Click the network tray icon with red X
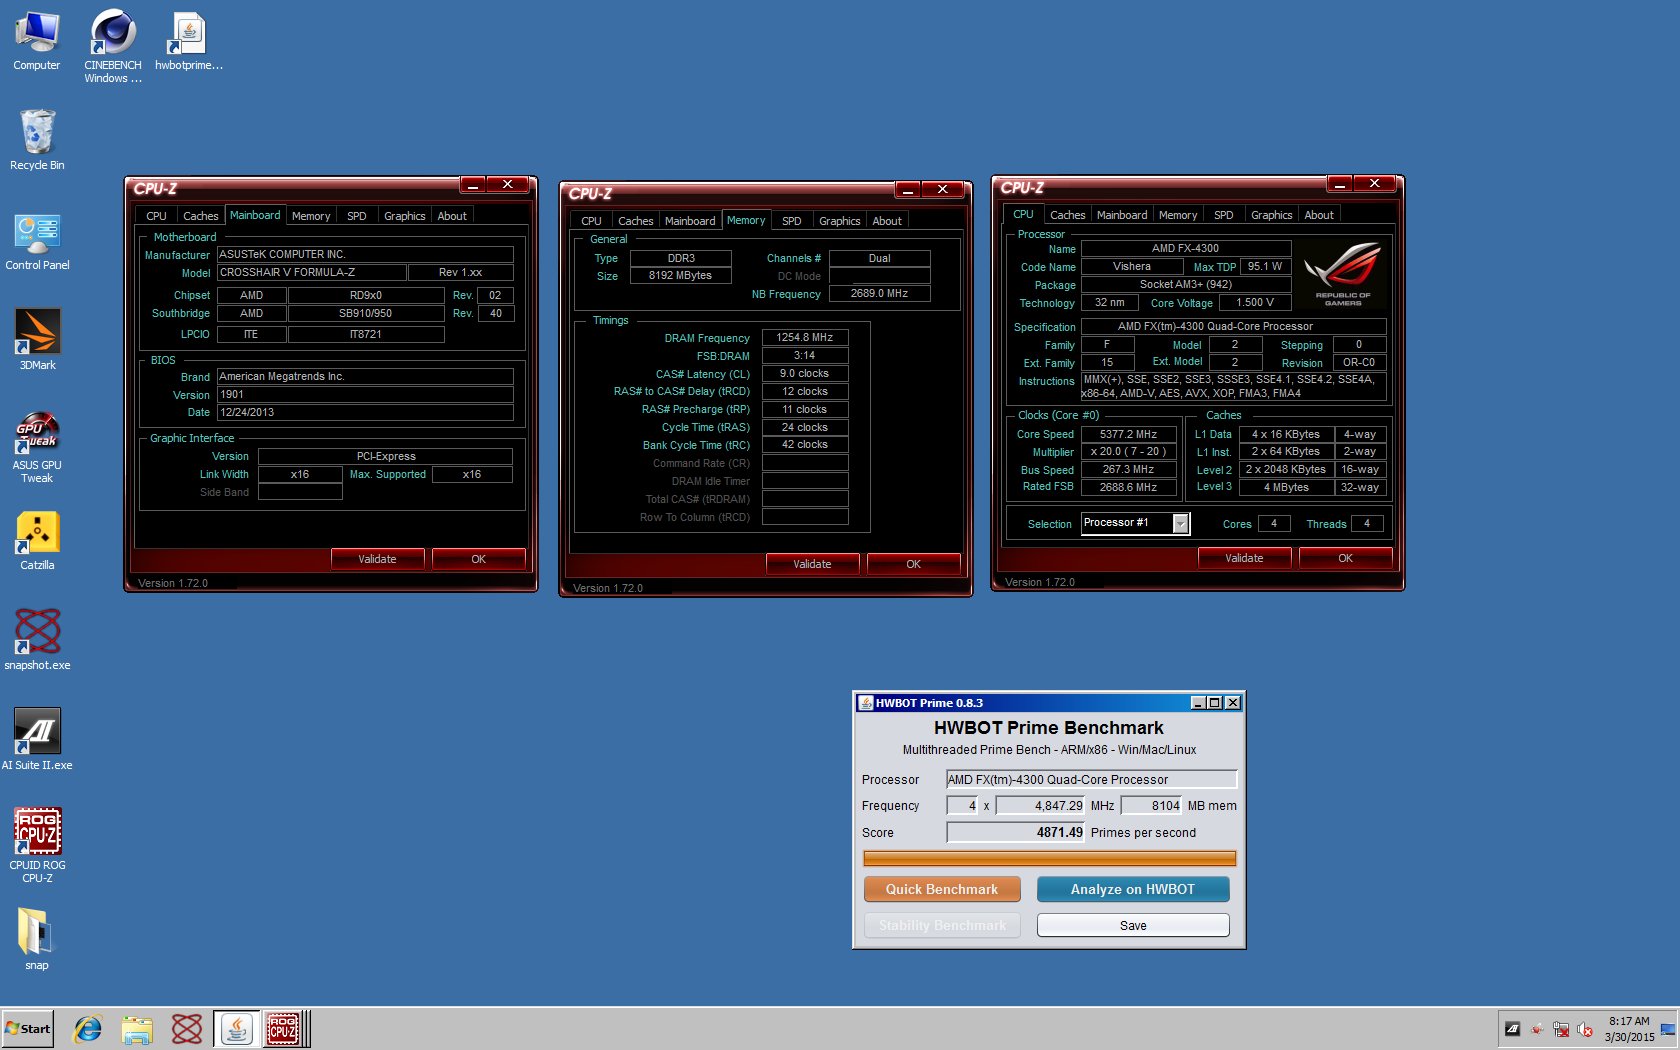 tap(1561, 1029)
